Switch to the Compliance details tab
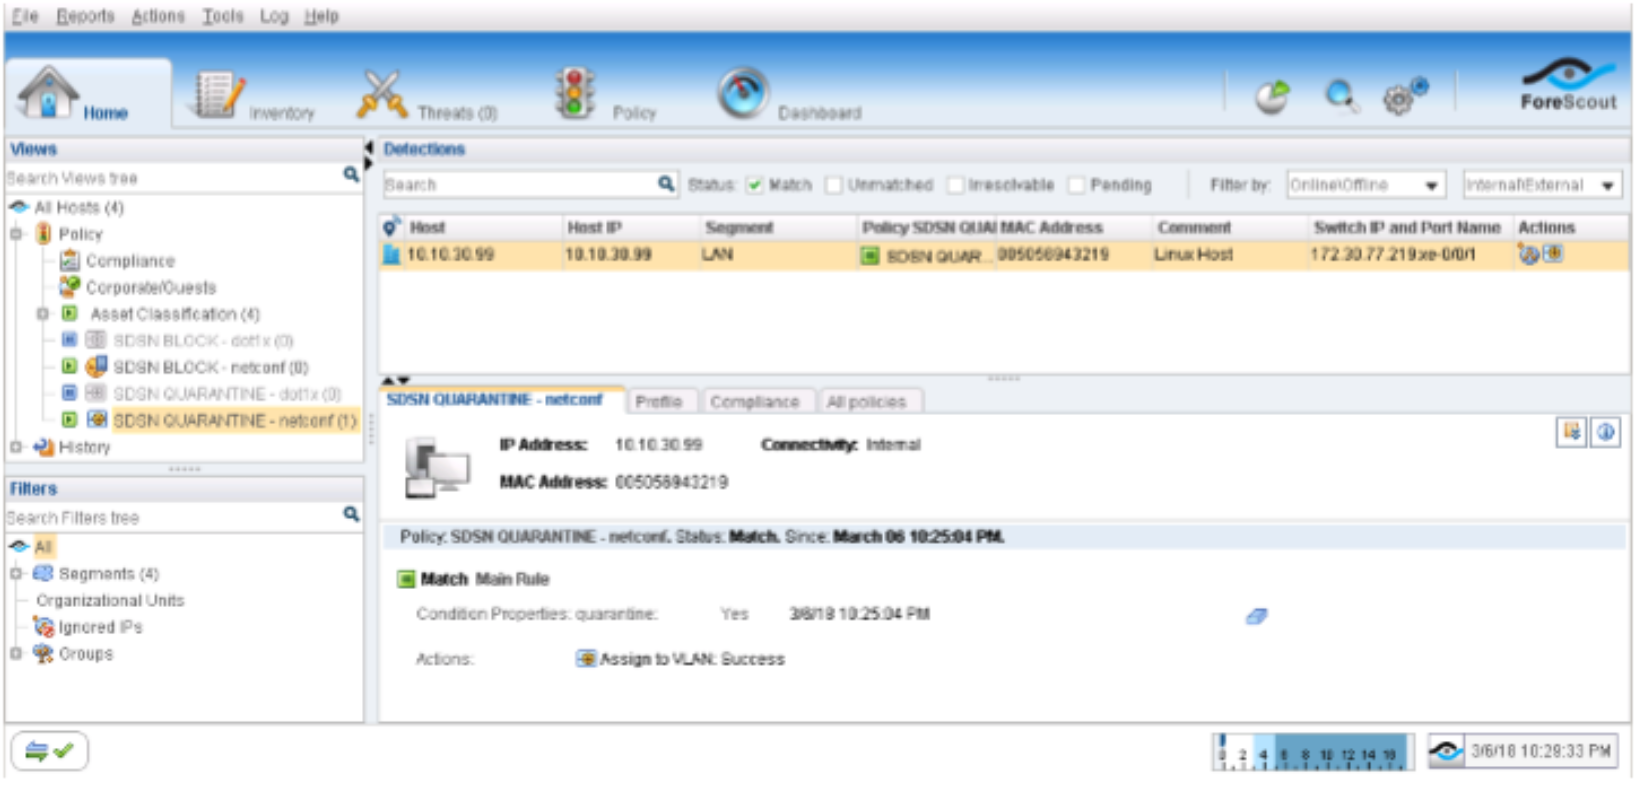The width and height of the screenshot is (1636, 790). 755,401
